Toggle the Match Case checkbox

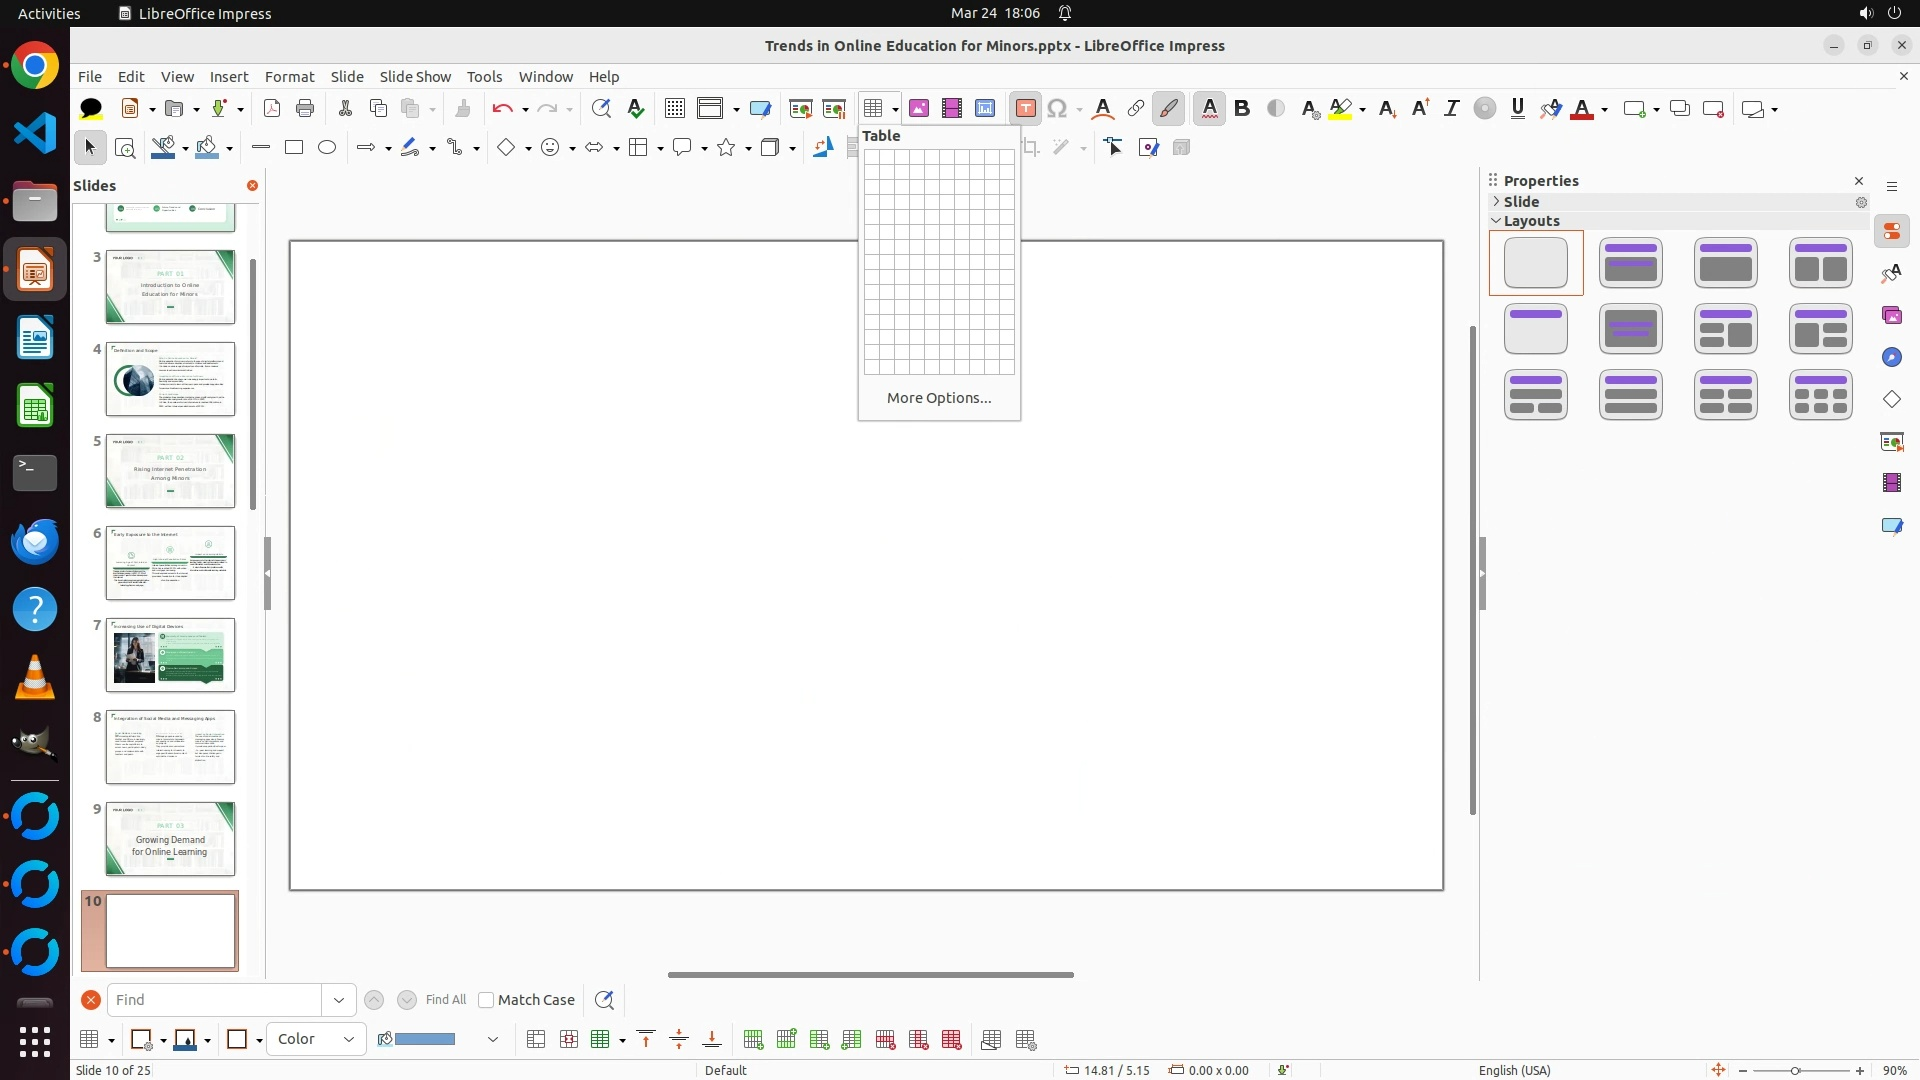click(487, 1000)
